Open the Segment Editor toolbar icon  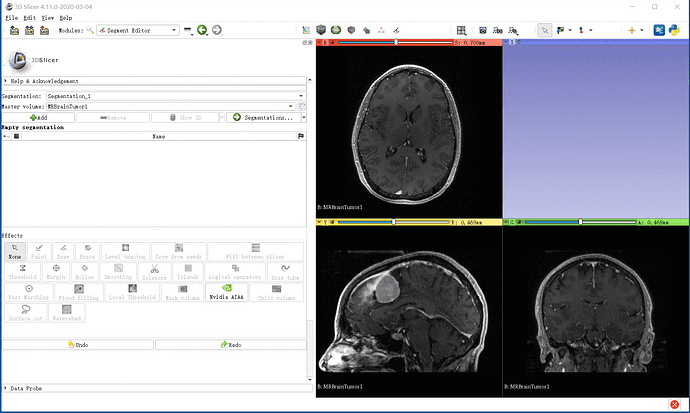point(396,30)
